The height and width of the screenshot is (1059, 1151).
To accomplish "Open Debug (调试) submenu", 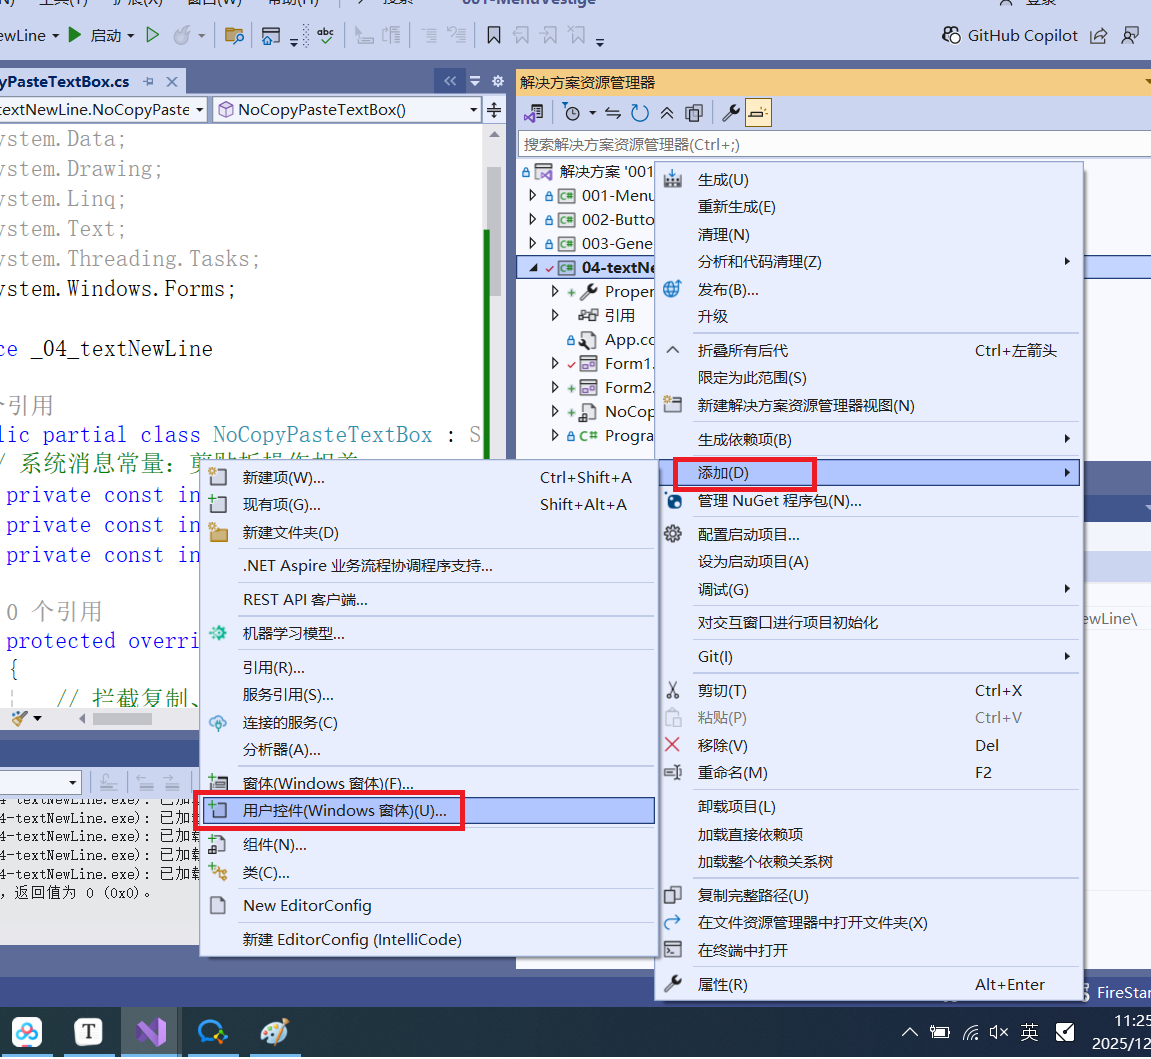I will pyautogui.click(x=869, y=589).
